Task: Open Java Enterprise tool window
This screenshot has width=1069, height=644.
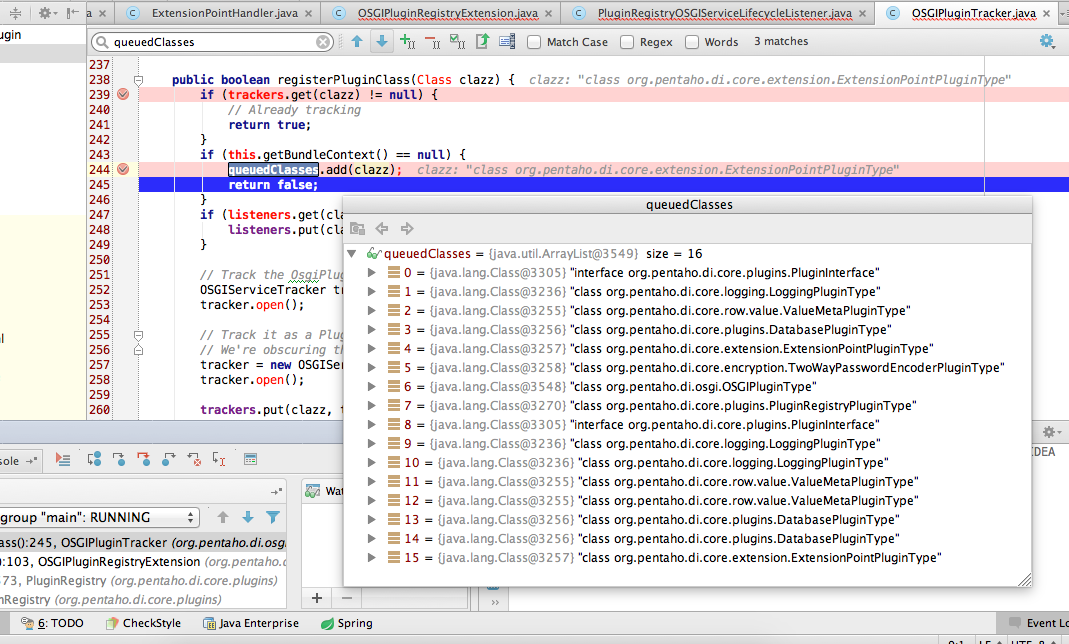Action: (251, 623)
